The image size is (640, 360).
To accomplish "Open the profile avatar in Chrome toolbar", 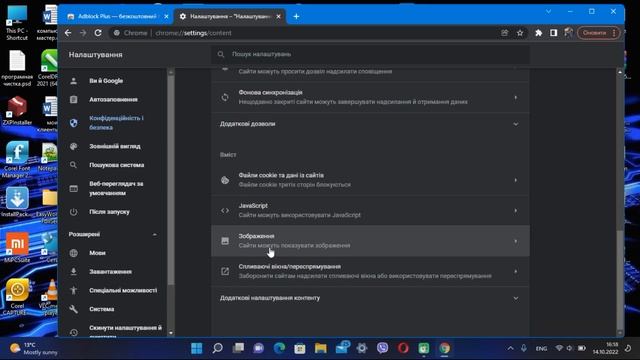I will [x=568, y=33].
